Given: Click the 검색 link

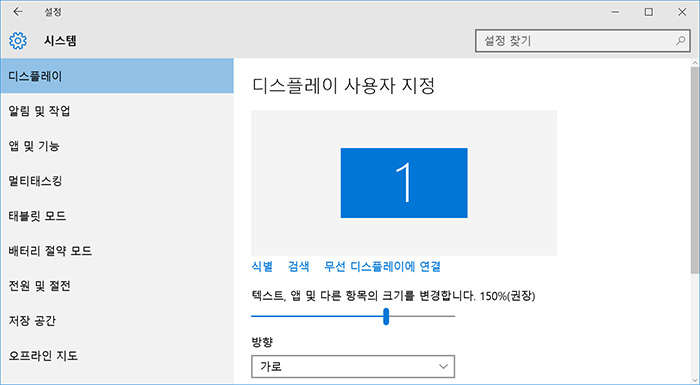Looking at the screenshot, I should 299,267.
